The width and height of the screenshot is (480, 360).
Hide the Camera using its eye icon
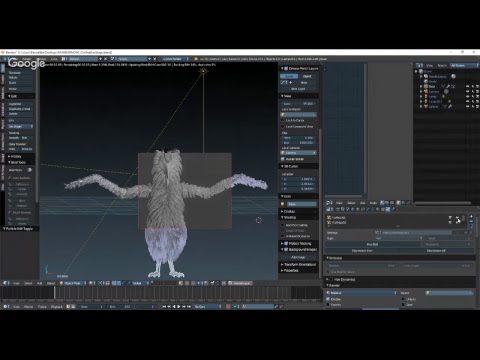467,91
